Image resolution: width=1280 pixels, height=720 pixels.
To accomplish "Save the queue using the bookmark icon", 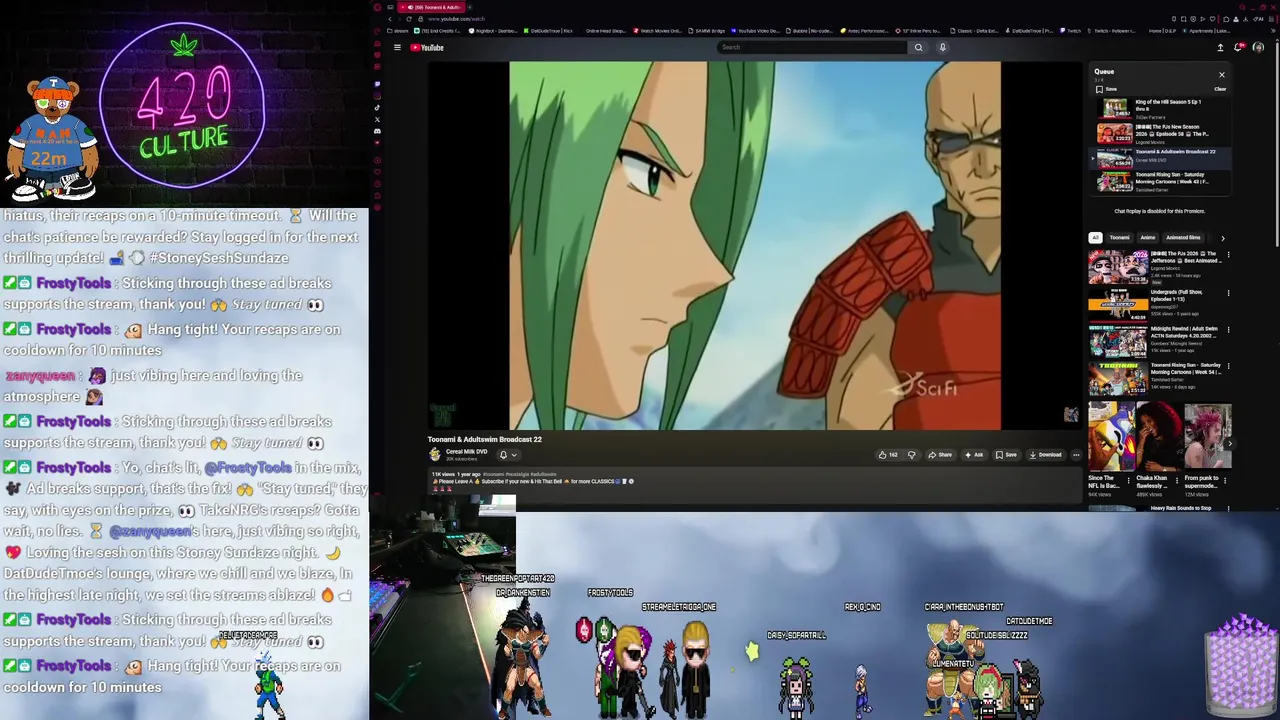I will click(1106, 89).
